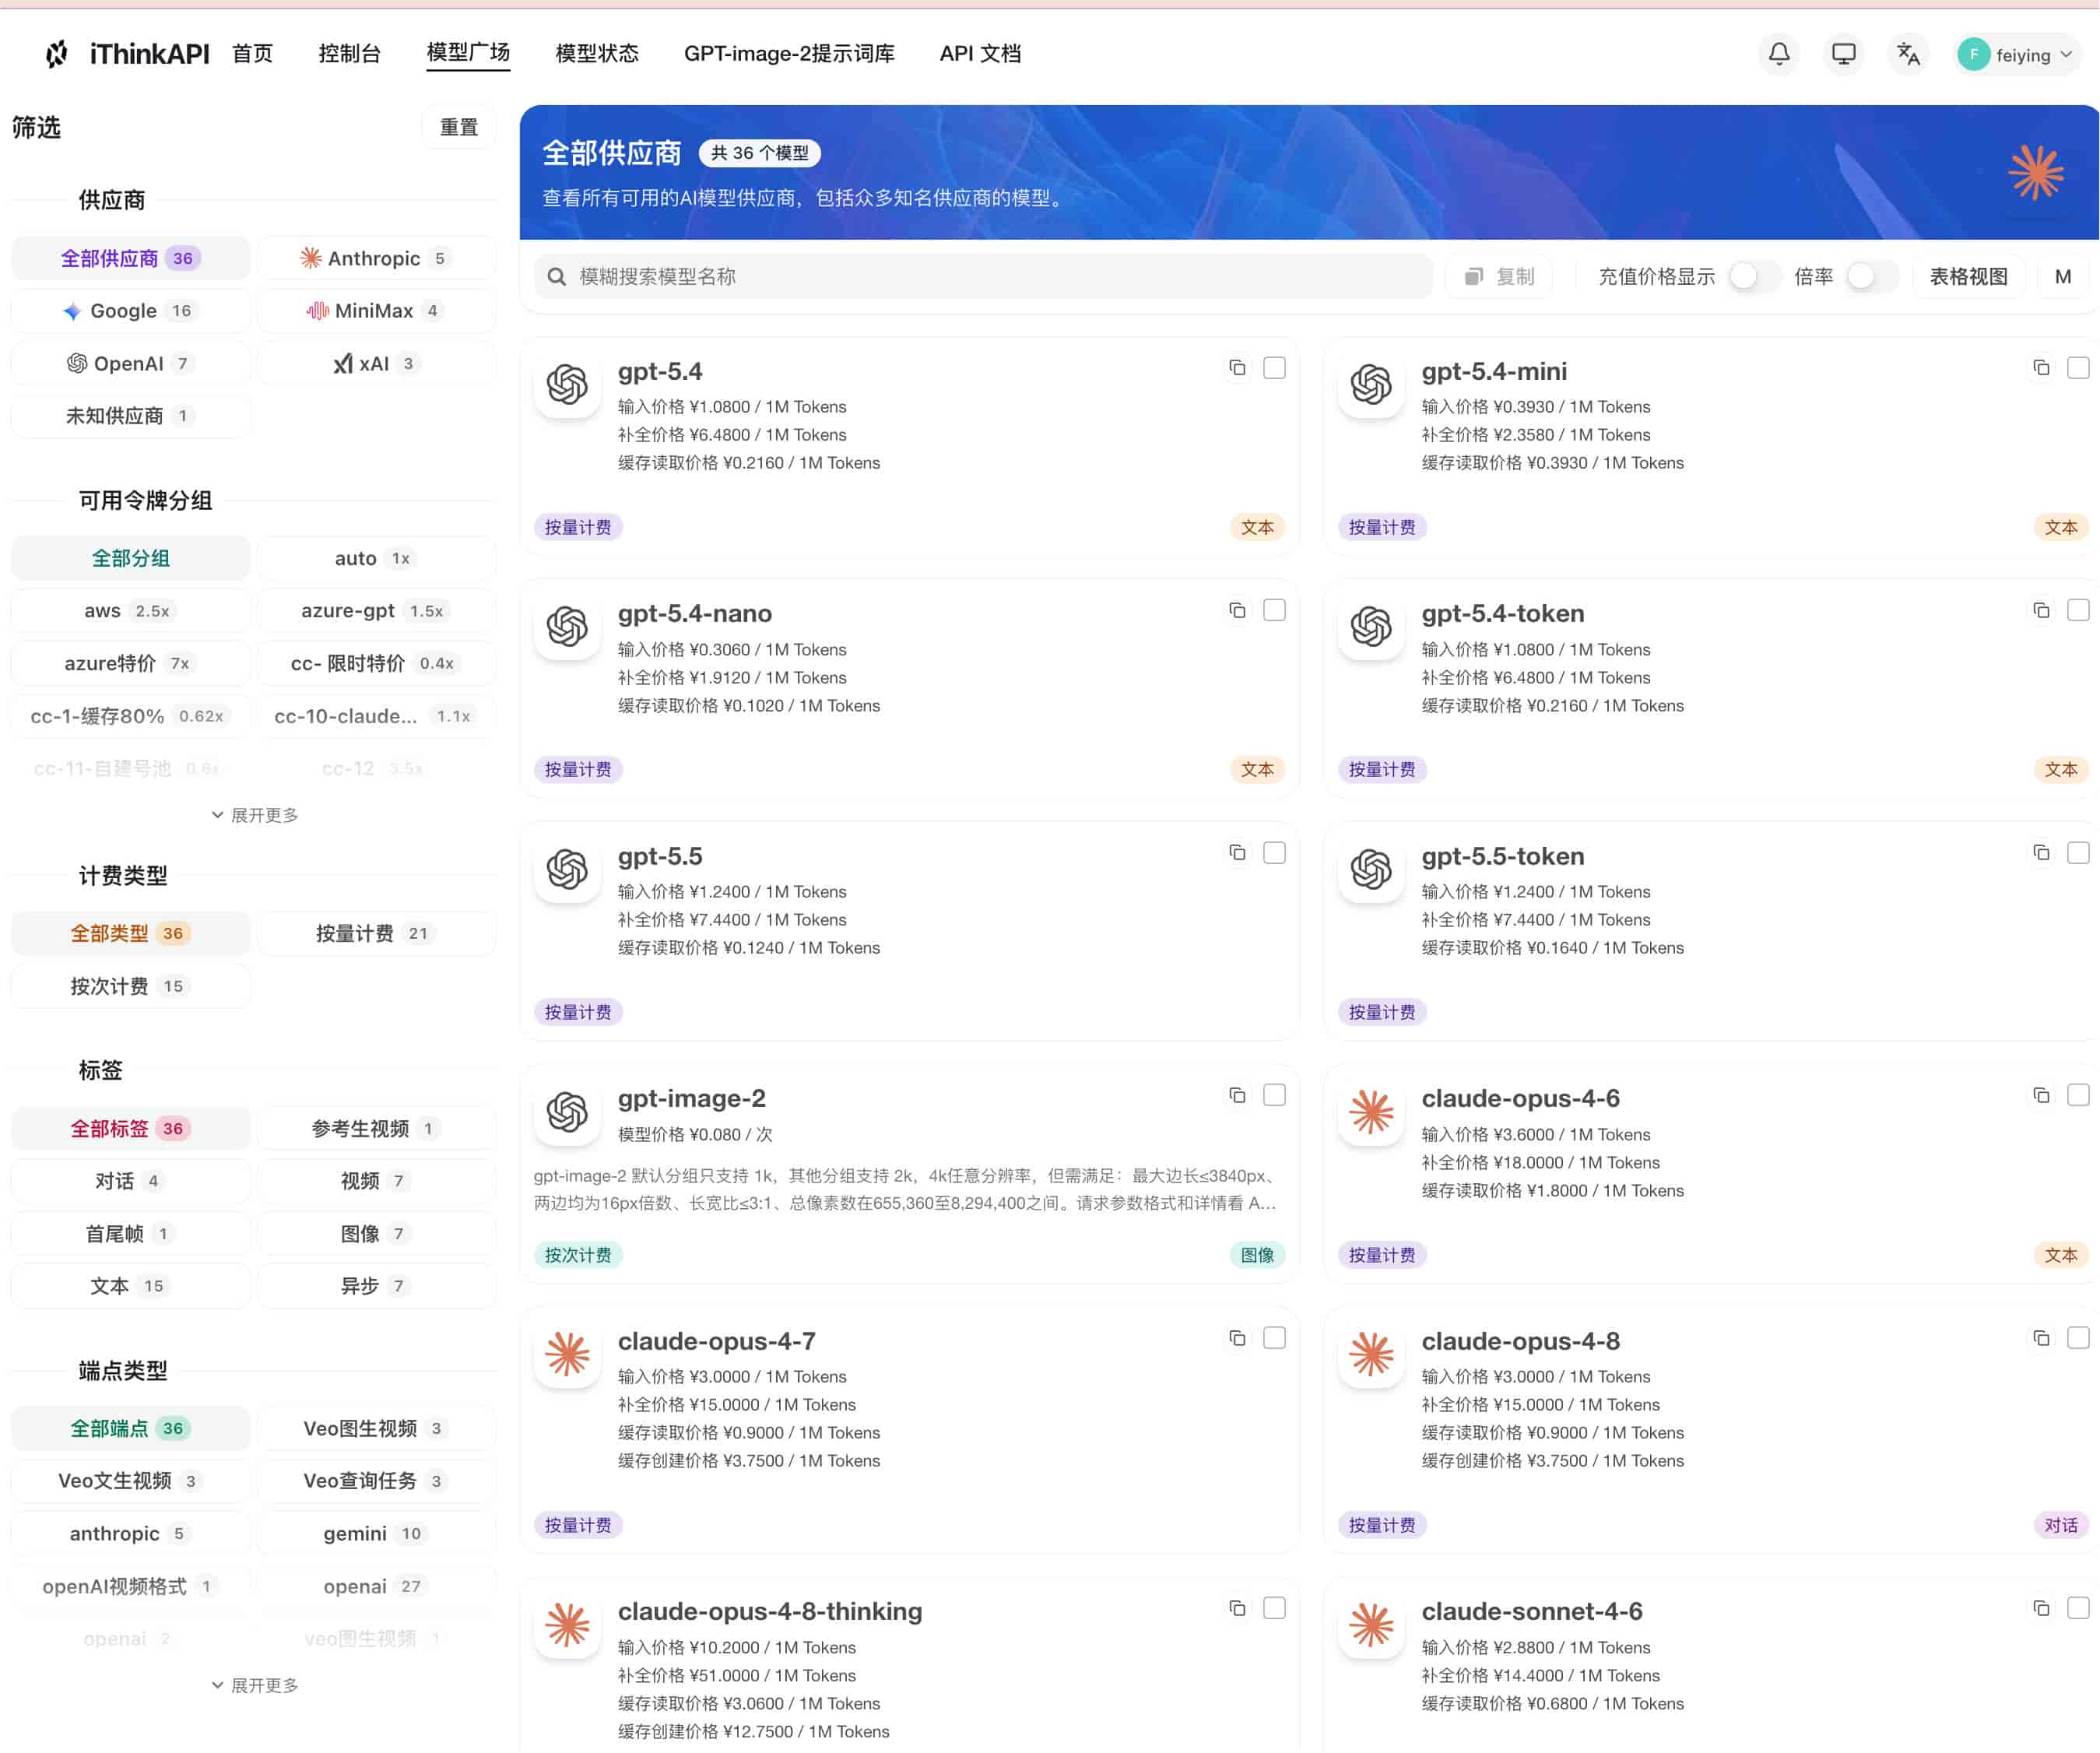Click the OpenAI logo on gpt-image-2 card
Screen dimensions: 2100x1753
[567, 1112]
